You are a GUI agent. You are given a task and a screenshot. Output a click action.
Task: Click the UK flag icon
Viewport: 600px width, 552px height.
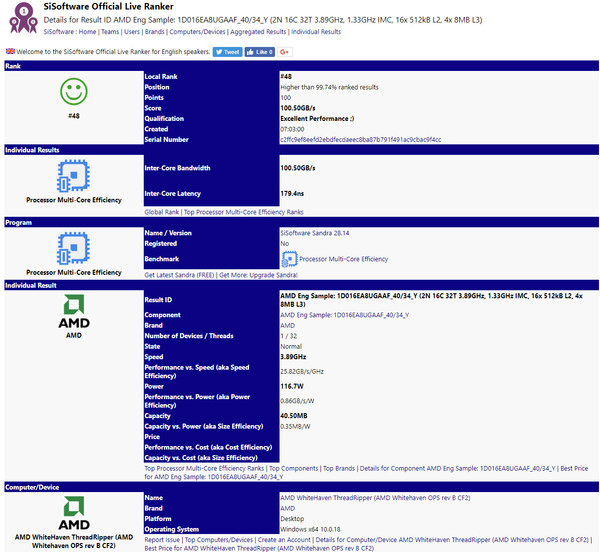[10, 51]
